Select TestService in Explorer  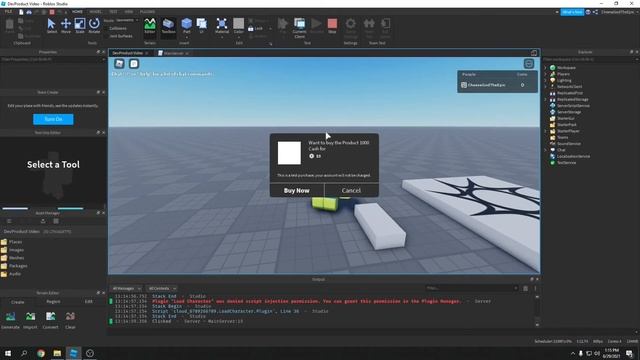[567, 162]
